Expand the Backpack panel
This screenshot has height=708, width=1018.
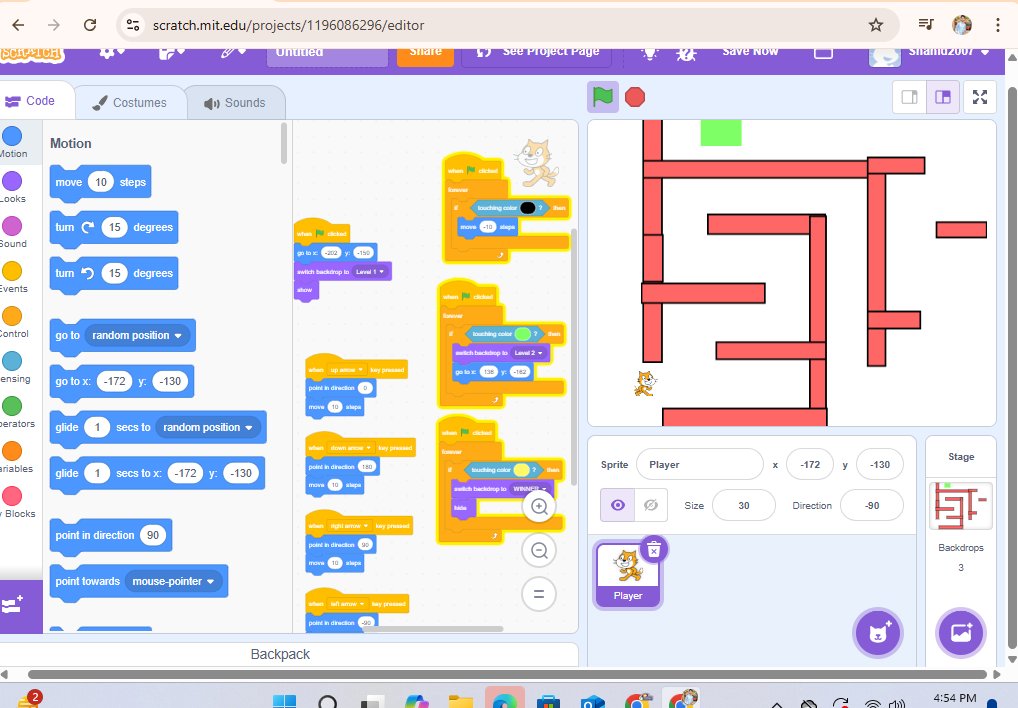click(280, 654)
